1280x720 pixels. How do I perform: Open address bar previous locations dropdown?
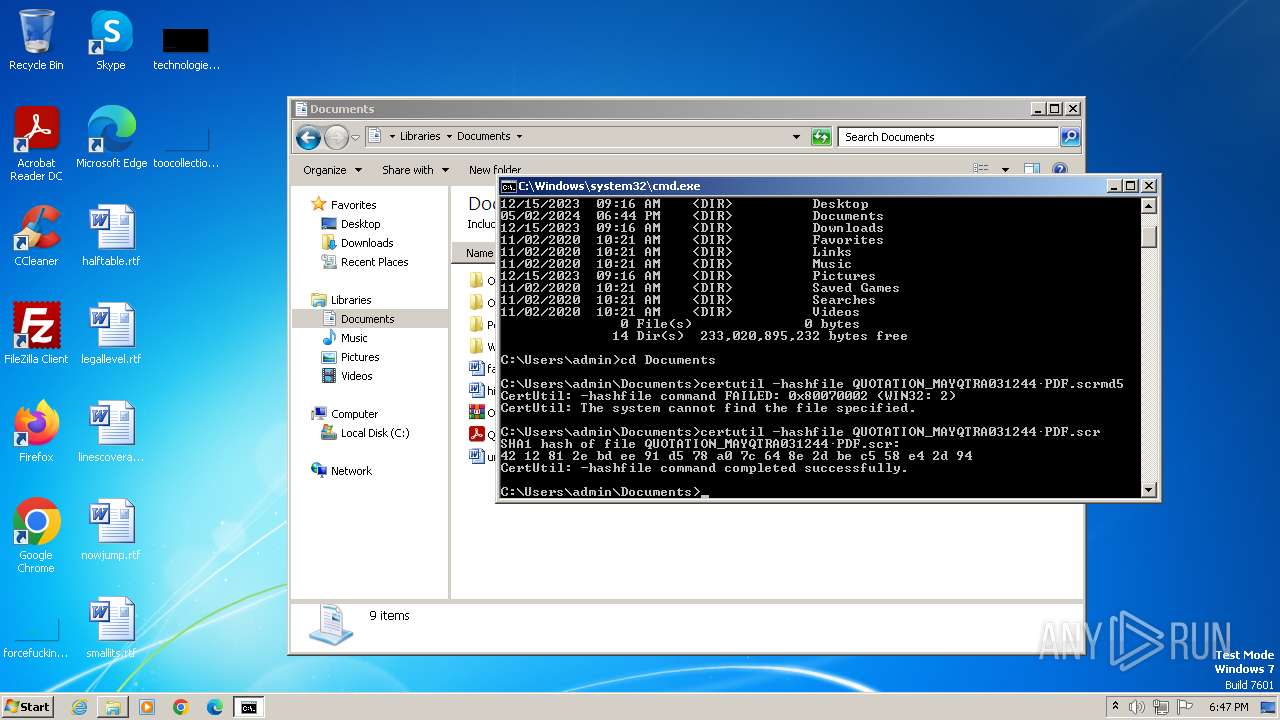click(x=796, y=137)
